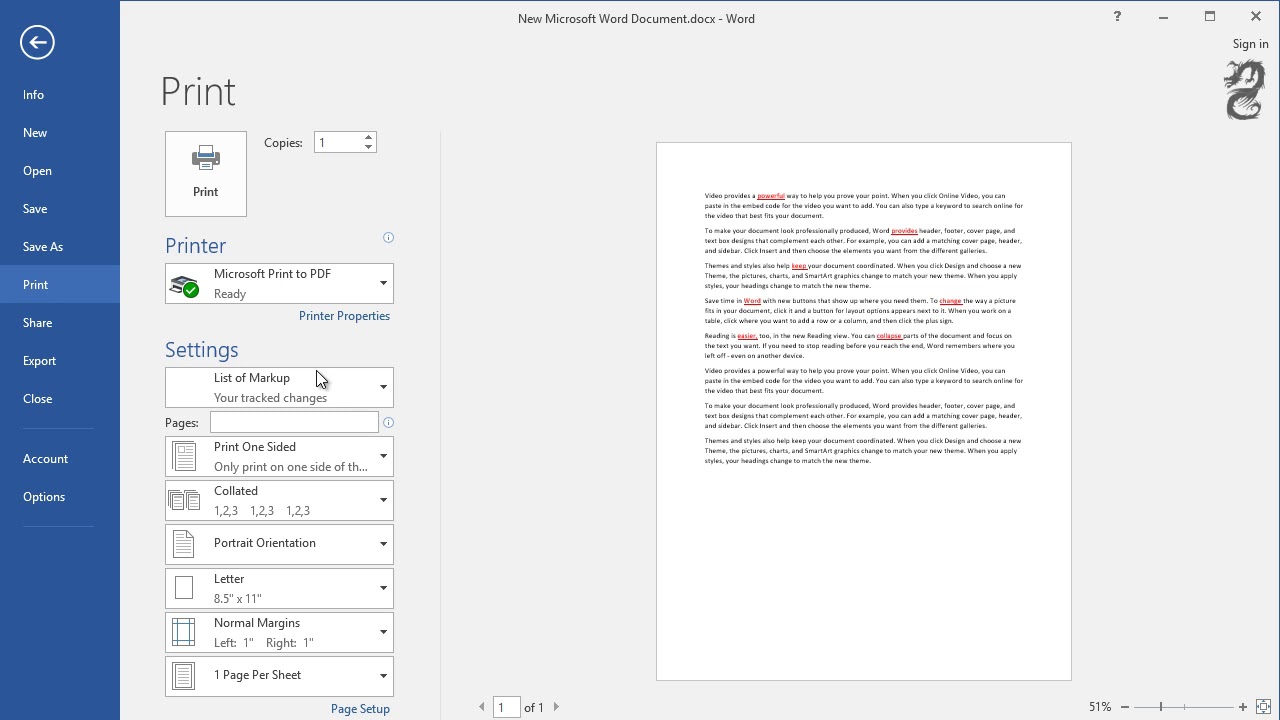Open Options in the sidebar
The width and height of the screenshot is (1280, 720).
[60, 497]
